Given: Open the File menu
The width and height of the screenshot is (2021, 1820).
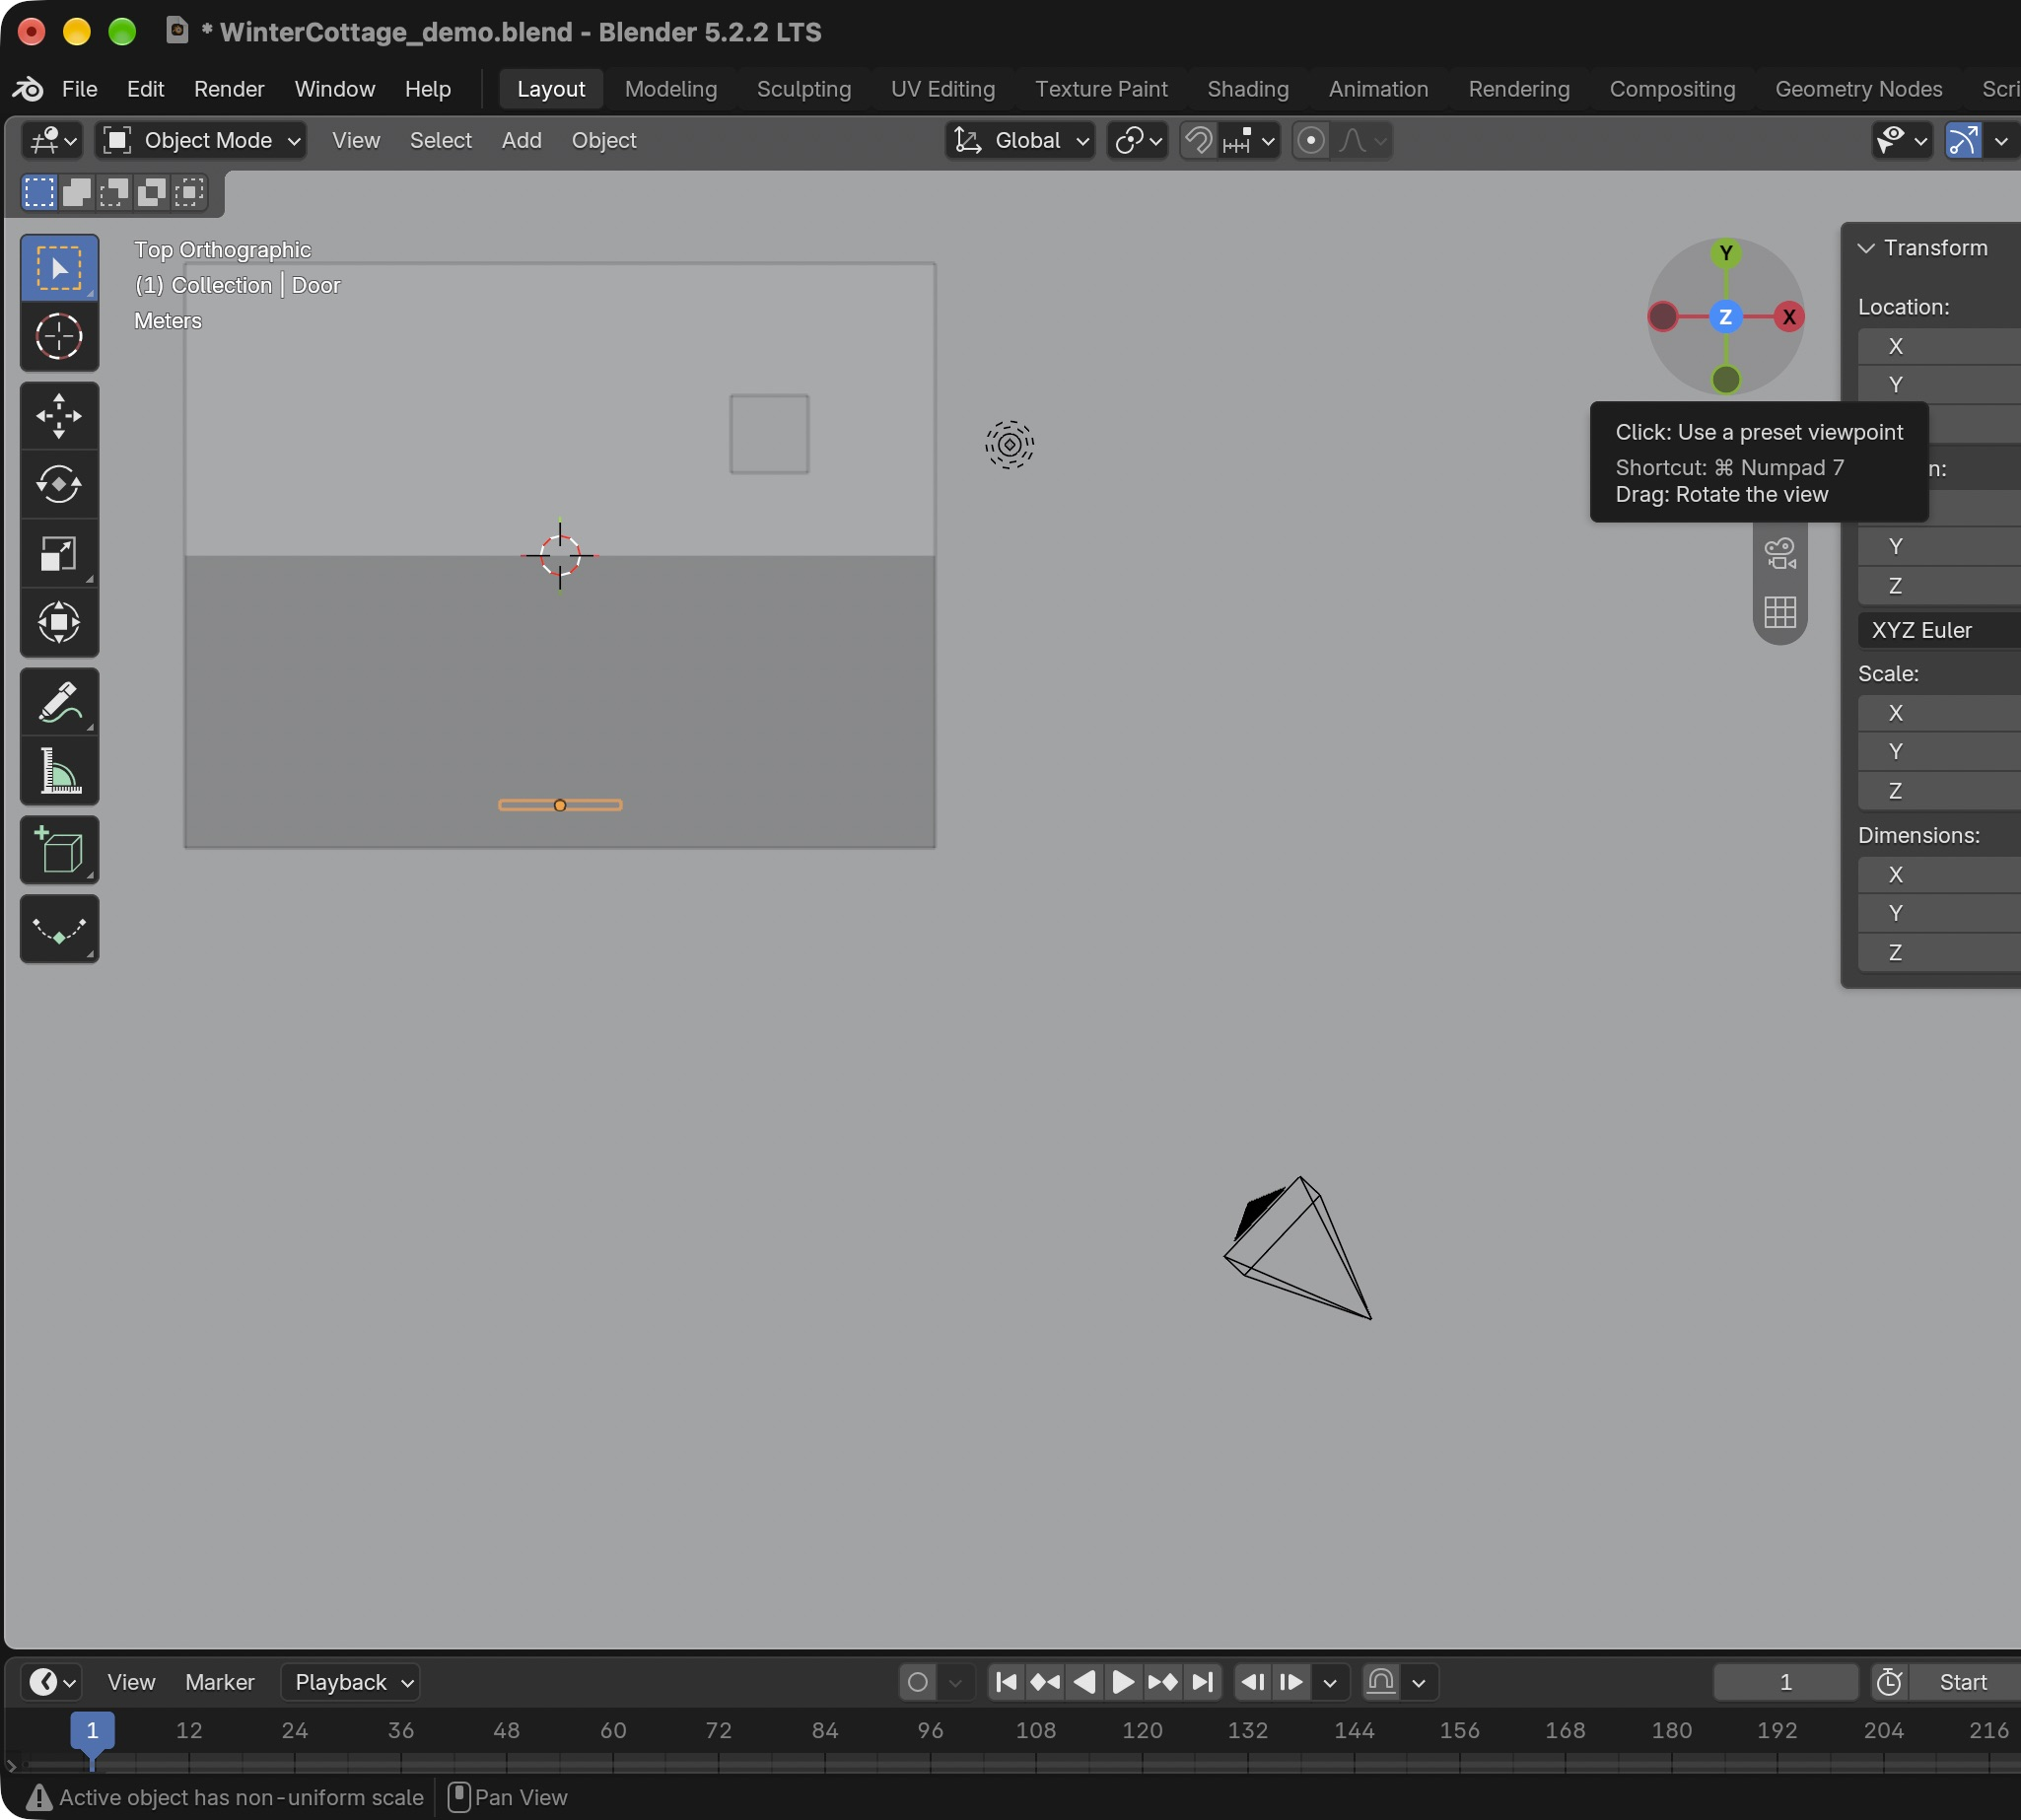Looking at the screenshot, I should (79, 89).
